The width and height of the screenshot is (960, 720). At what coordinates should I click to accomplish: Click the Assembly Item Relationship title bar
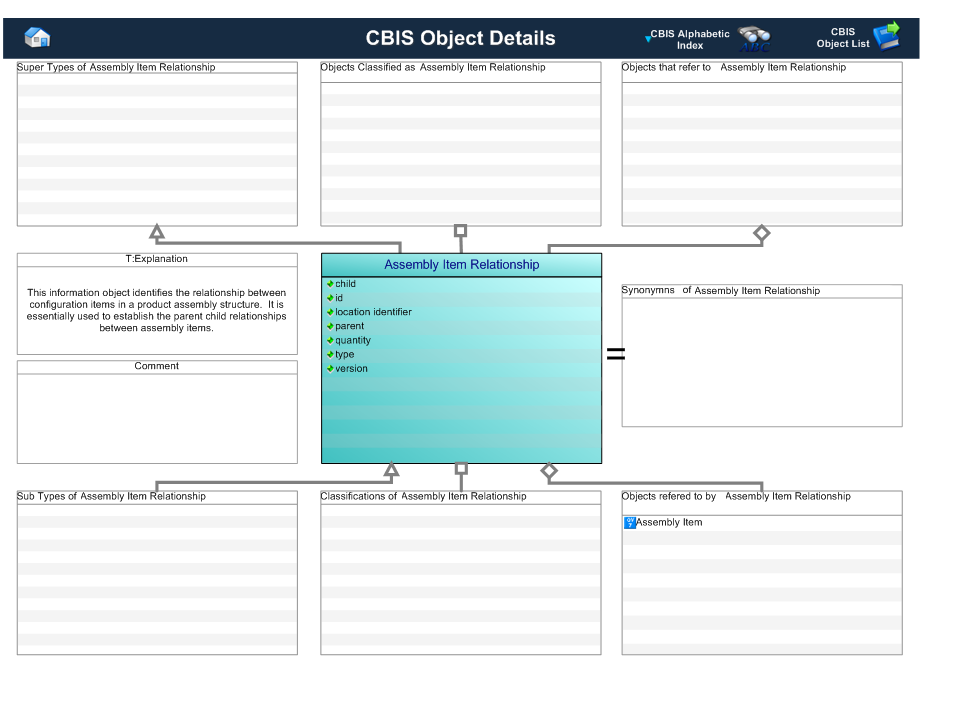pos(462,265)
